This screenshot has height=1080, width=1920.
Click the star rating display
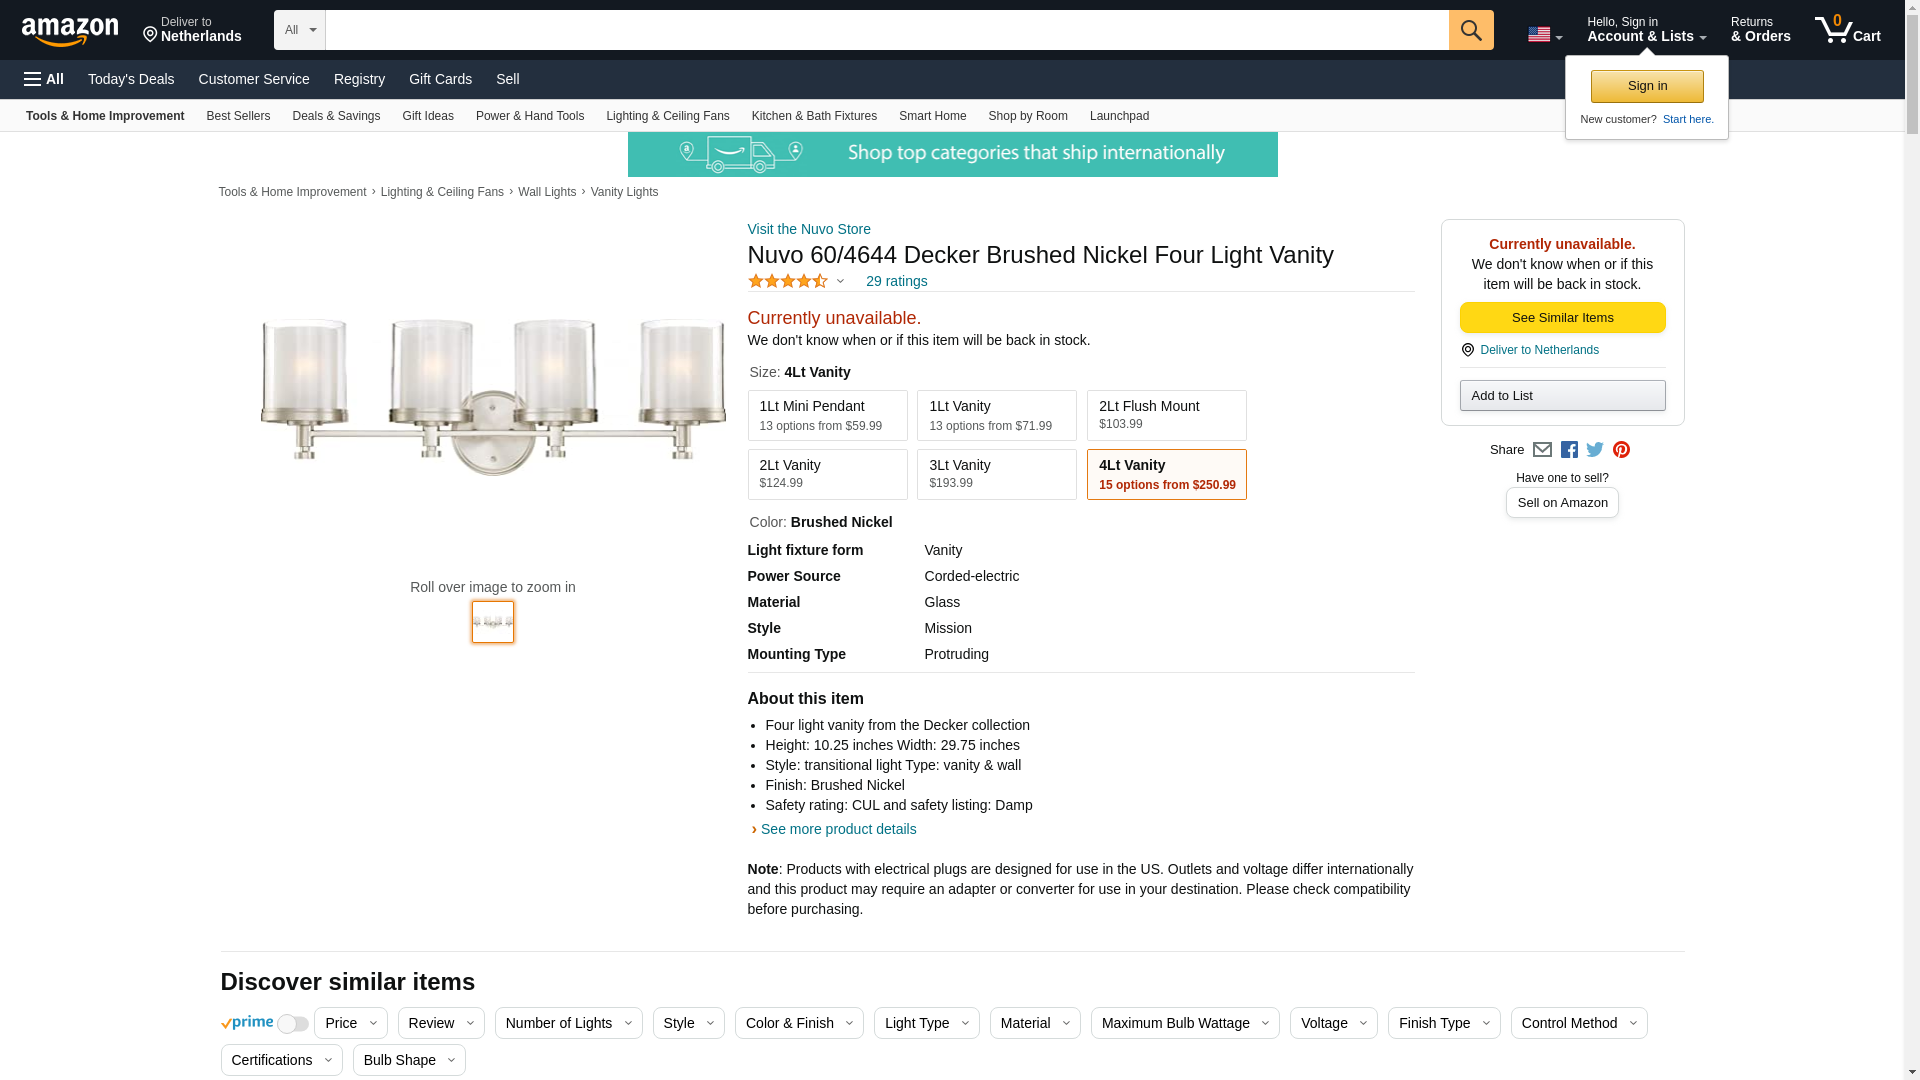(788, 281)
